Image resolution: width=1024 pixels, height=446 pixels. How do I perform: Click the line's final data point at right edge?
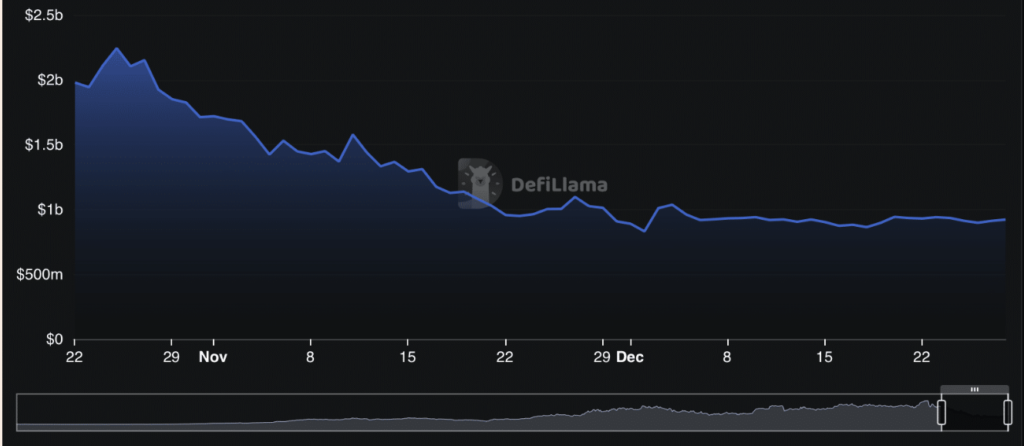tap(1004, 219)
